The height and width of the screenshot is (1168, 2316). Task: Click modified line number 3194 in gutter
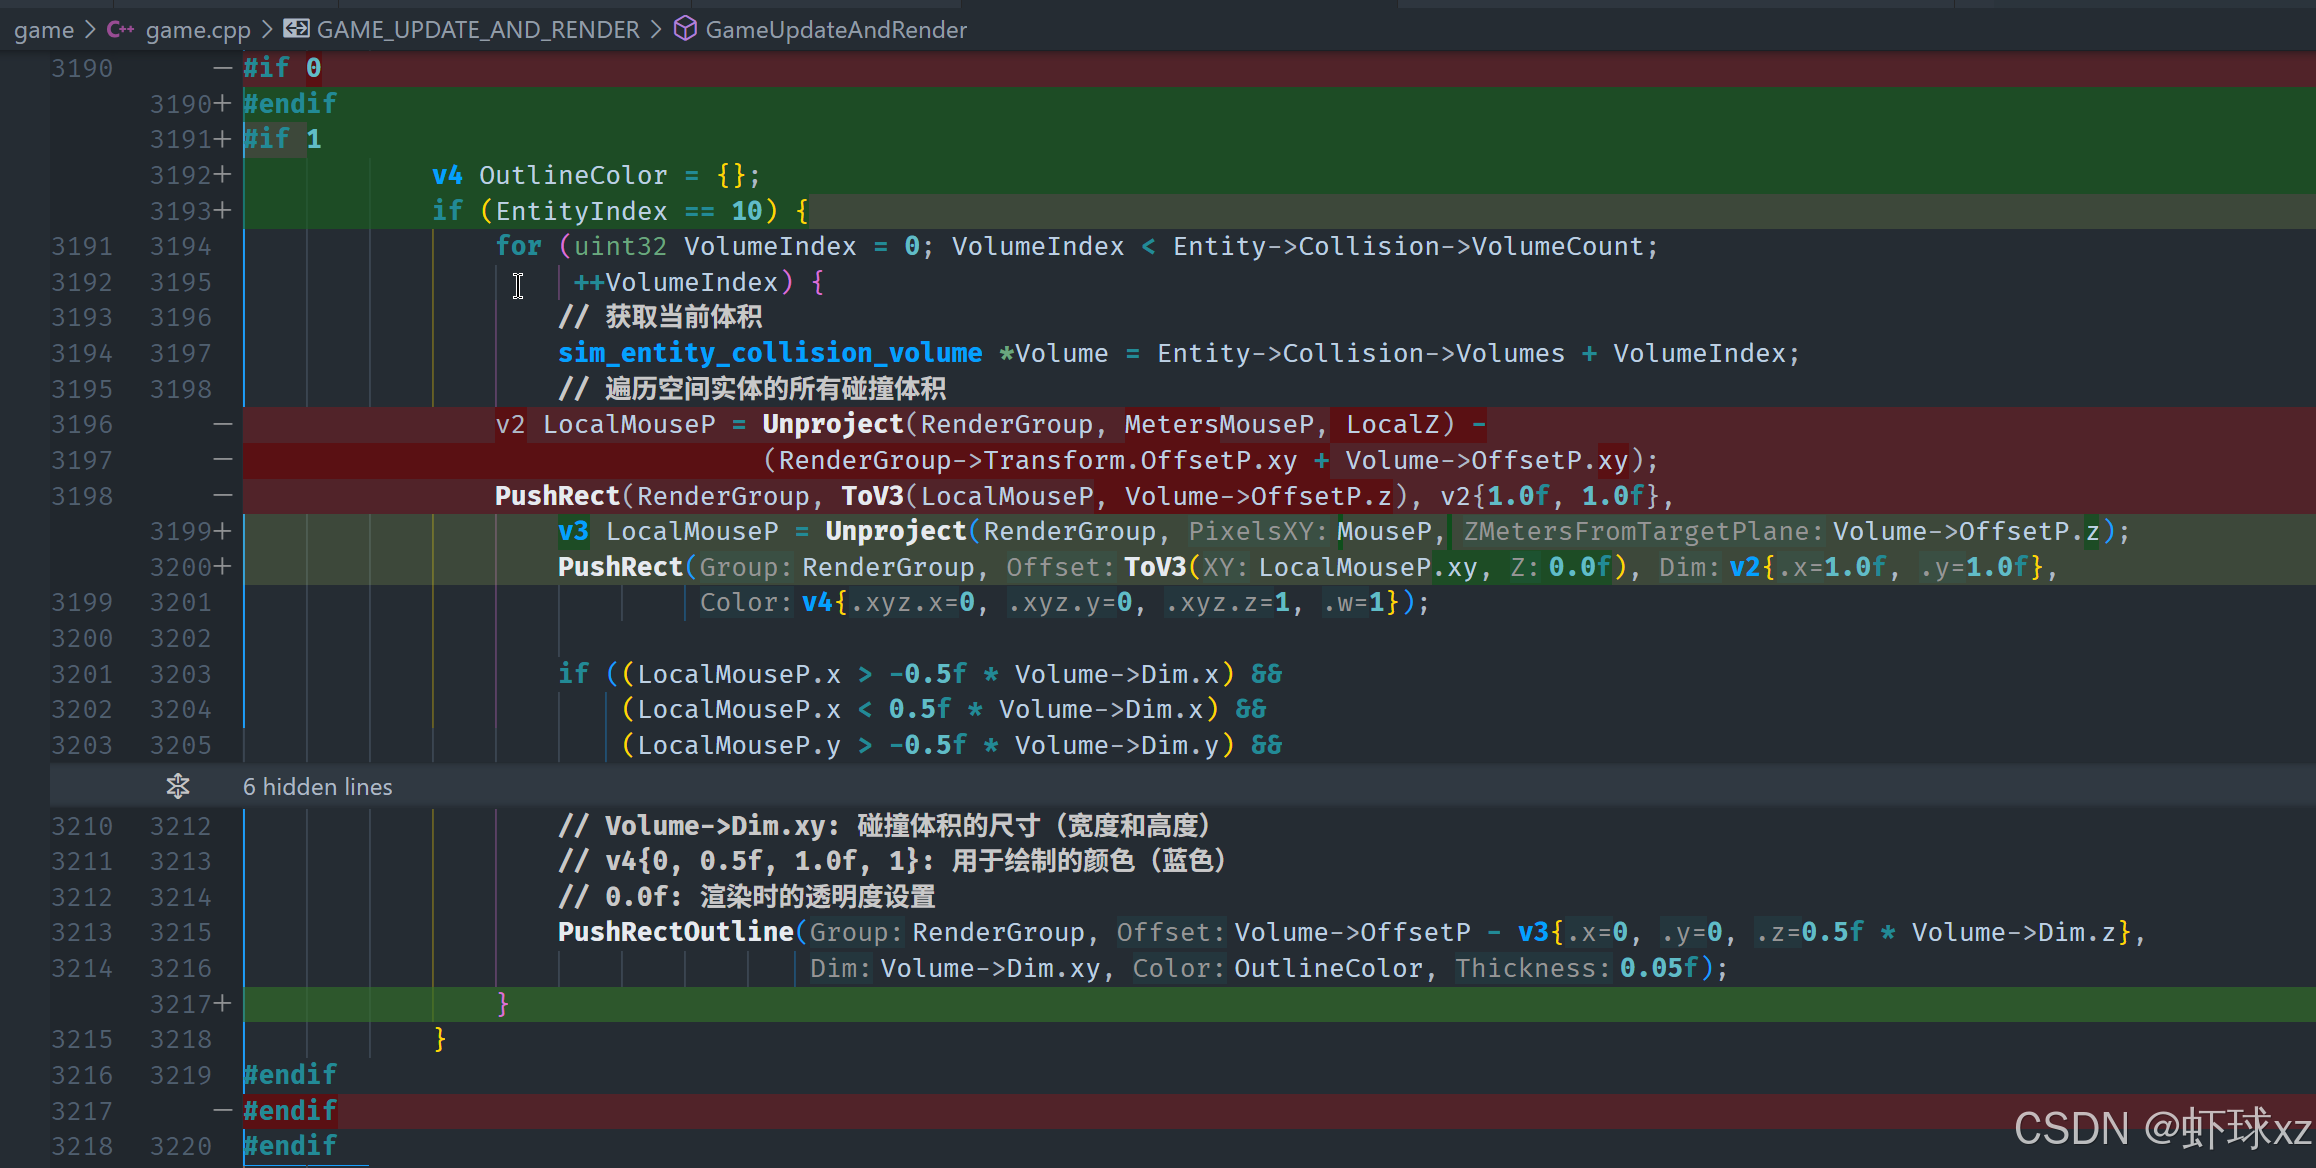[181, 246]
